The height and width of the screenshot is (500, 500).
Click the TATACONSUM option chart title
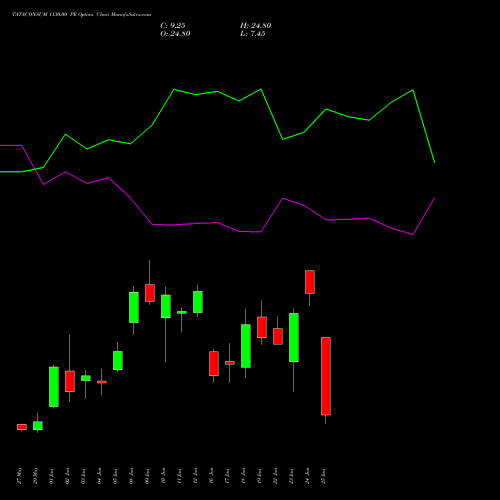point(82,15)
